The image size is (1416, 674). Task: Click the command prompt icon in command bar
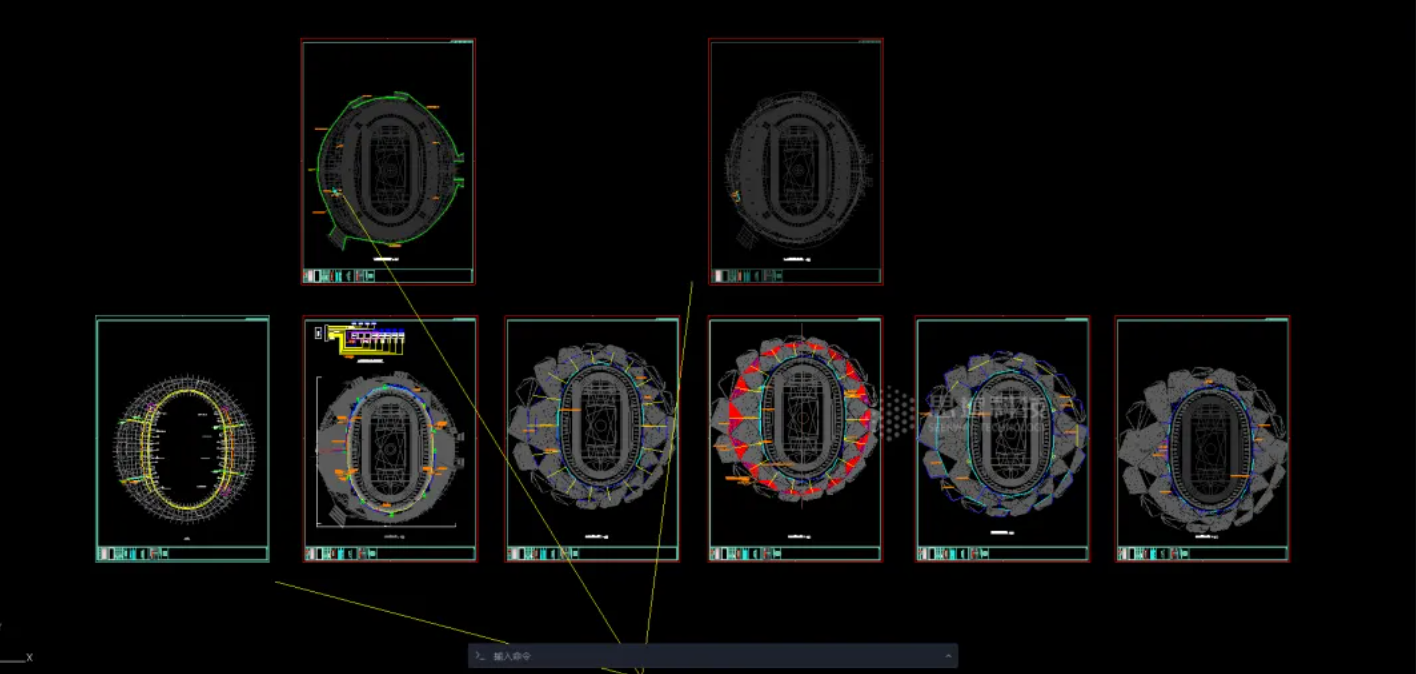[x=480, y=656]
